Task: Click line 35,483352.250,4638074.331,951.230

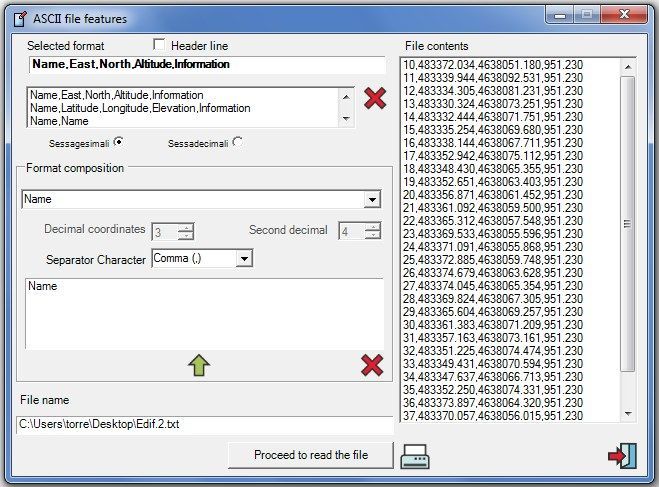Action: (493, 390)
